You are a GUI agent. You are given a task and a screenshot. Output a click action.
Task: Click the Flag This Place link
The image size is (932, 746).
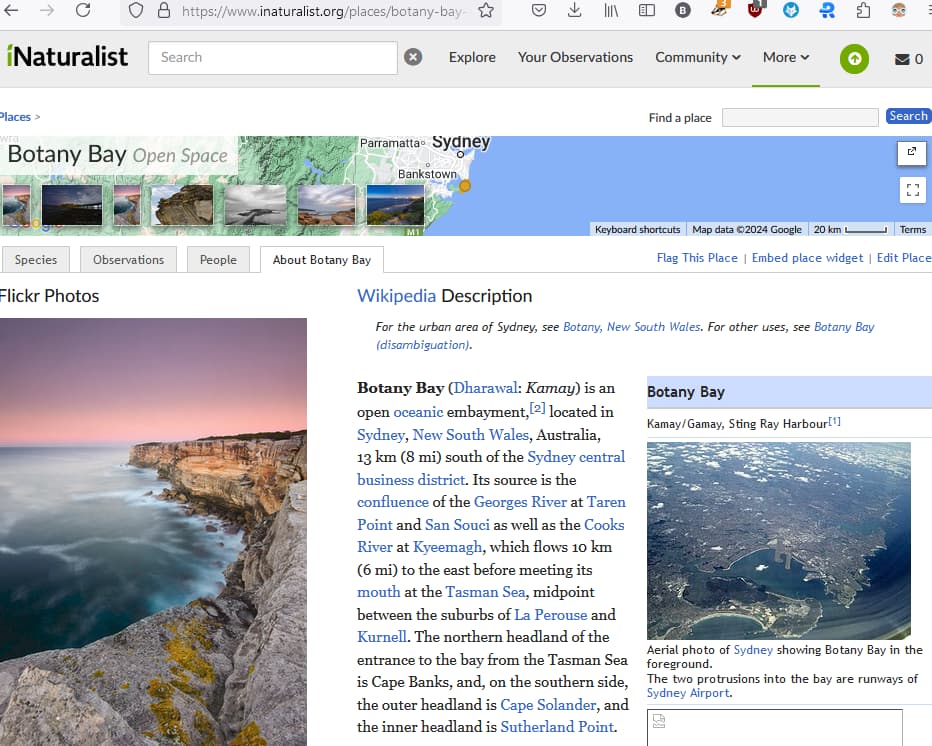[697, 257]
